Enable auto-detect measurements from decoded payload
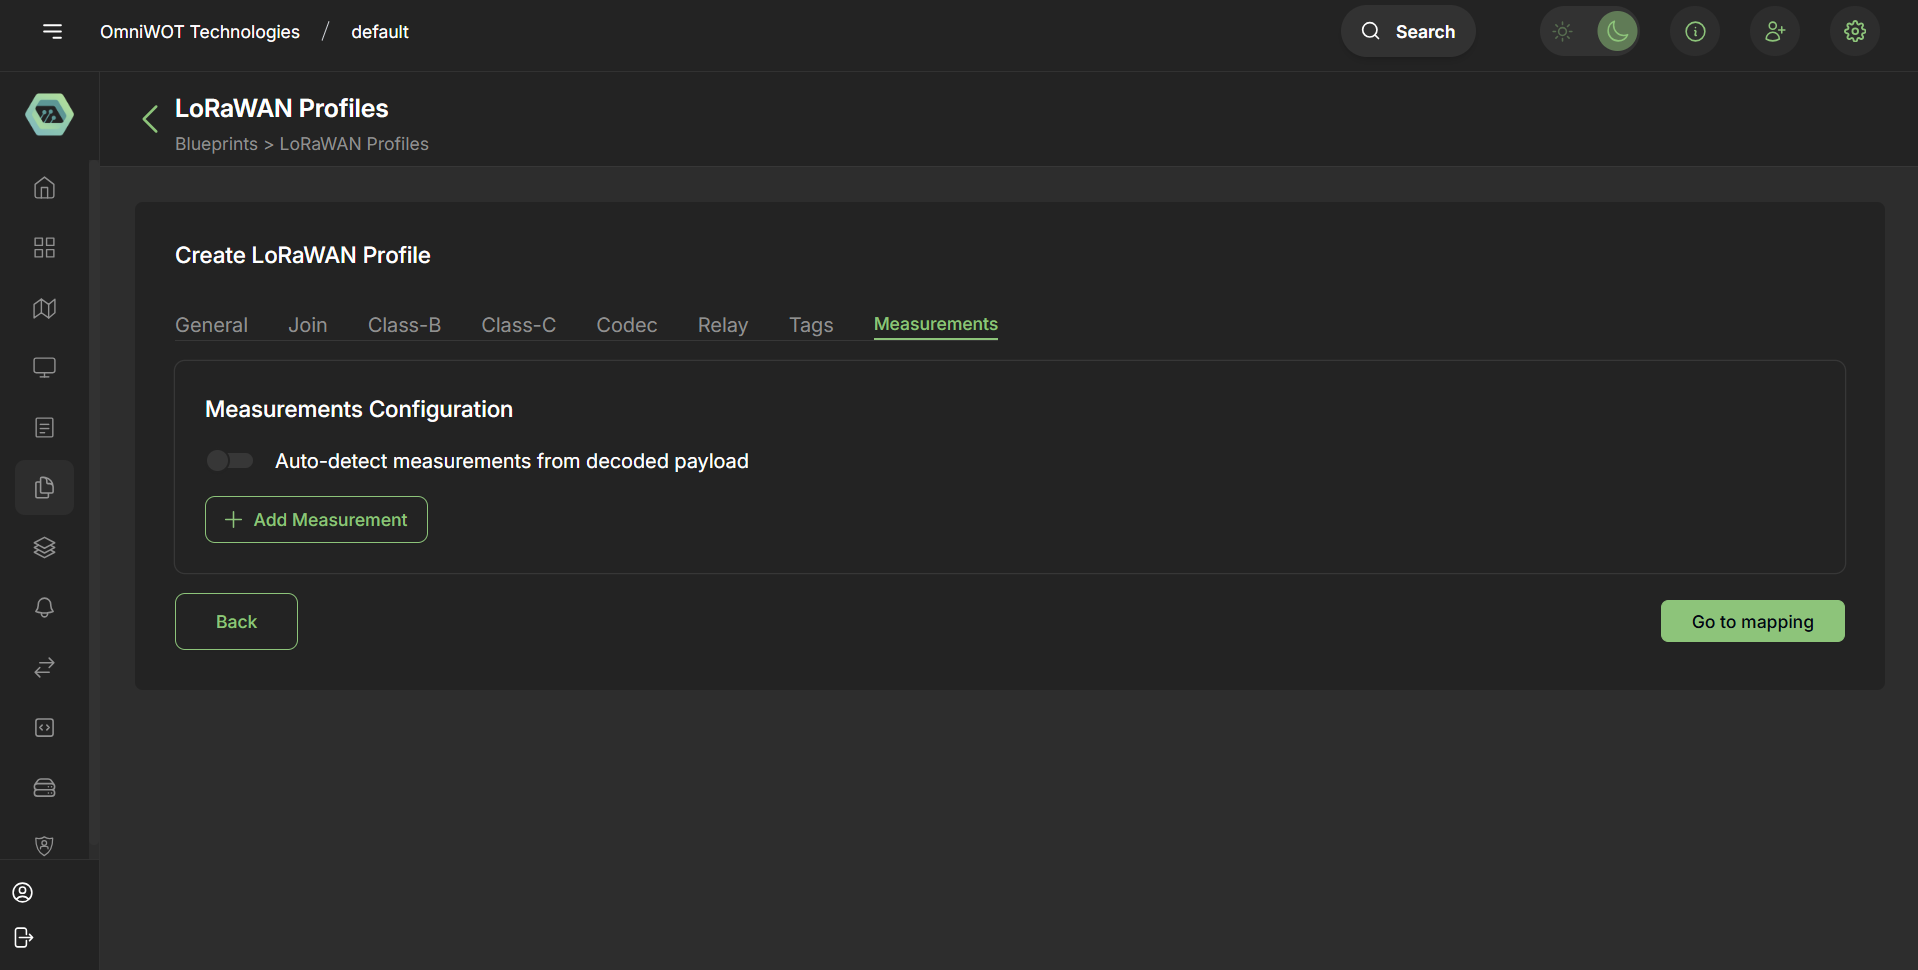1918x970 pixels. [x=229, y=460]
